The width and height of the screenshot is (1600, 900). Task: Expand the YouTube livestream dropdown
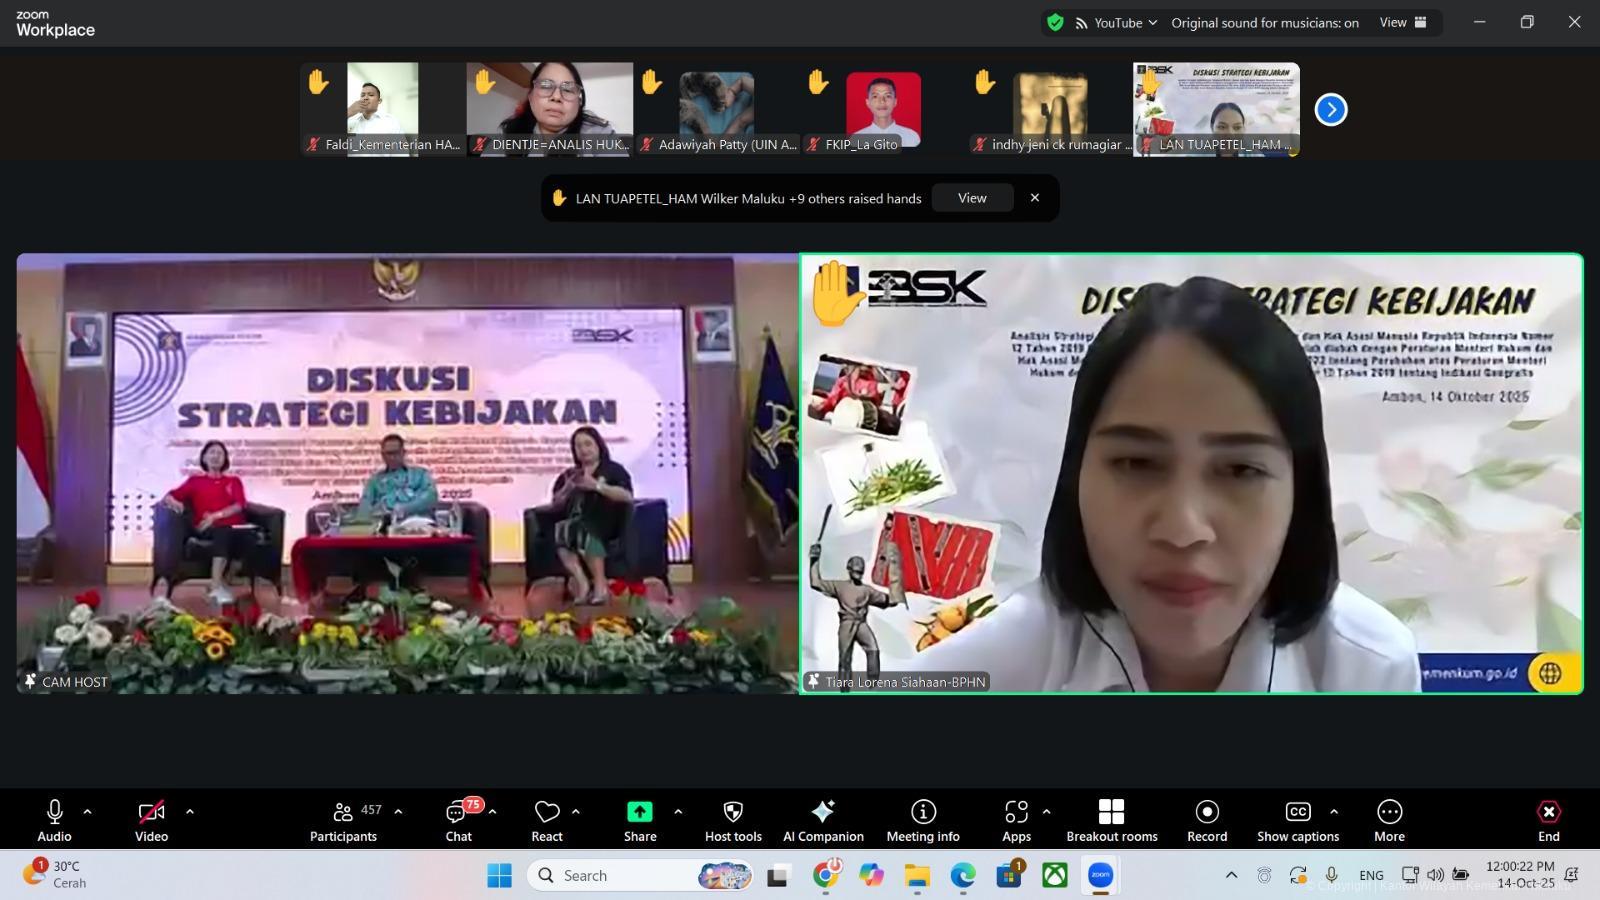coord(1117,23)
